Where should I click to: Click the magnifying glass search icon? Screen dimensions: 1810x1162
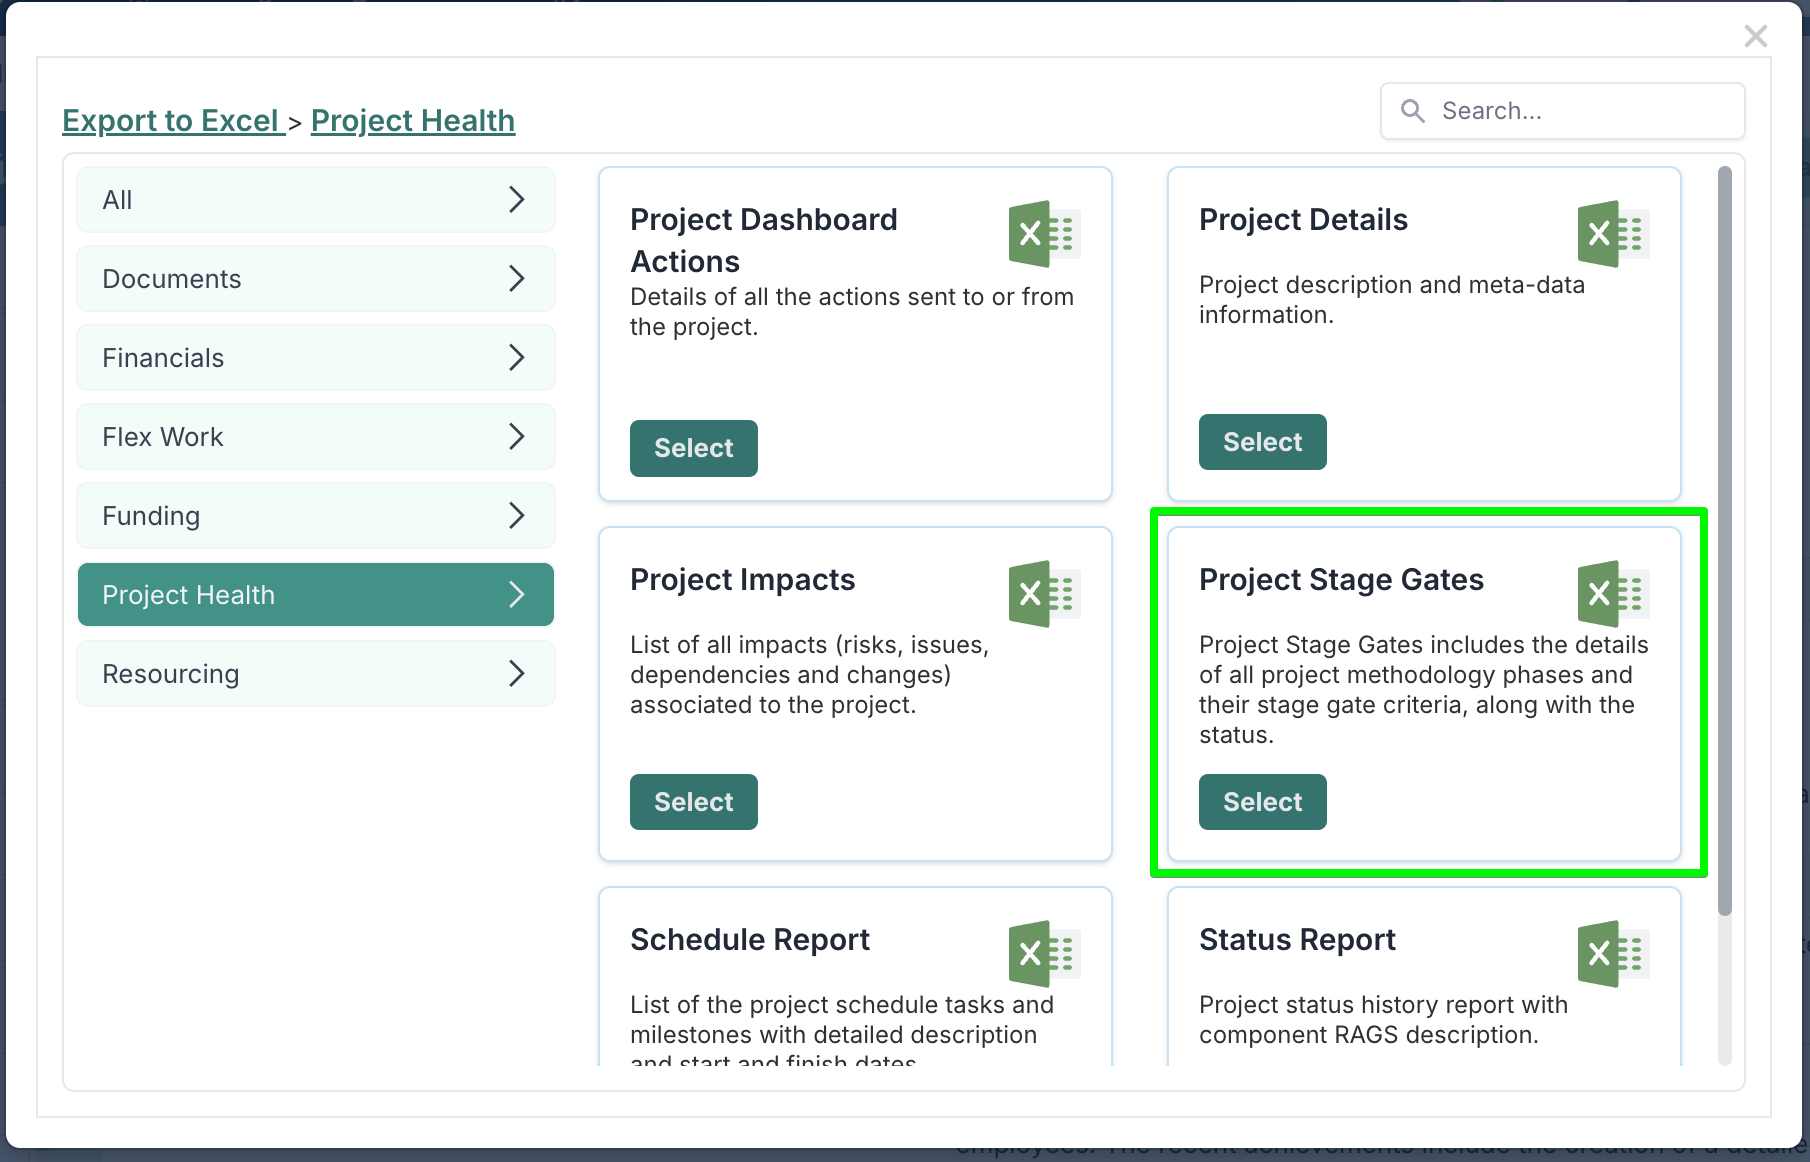click(x=1413, y=111)
